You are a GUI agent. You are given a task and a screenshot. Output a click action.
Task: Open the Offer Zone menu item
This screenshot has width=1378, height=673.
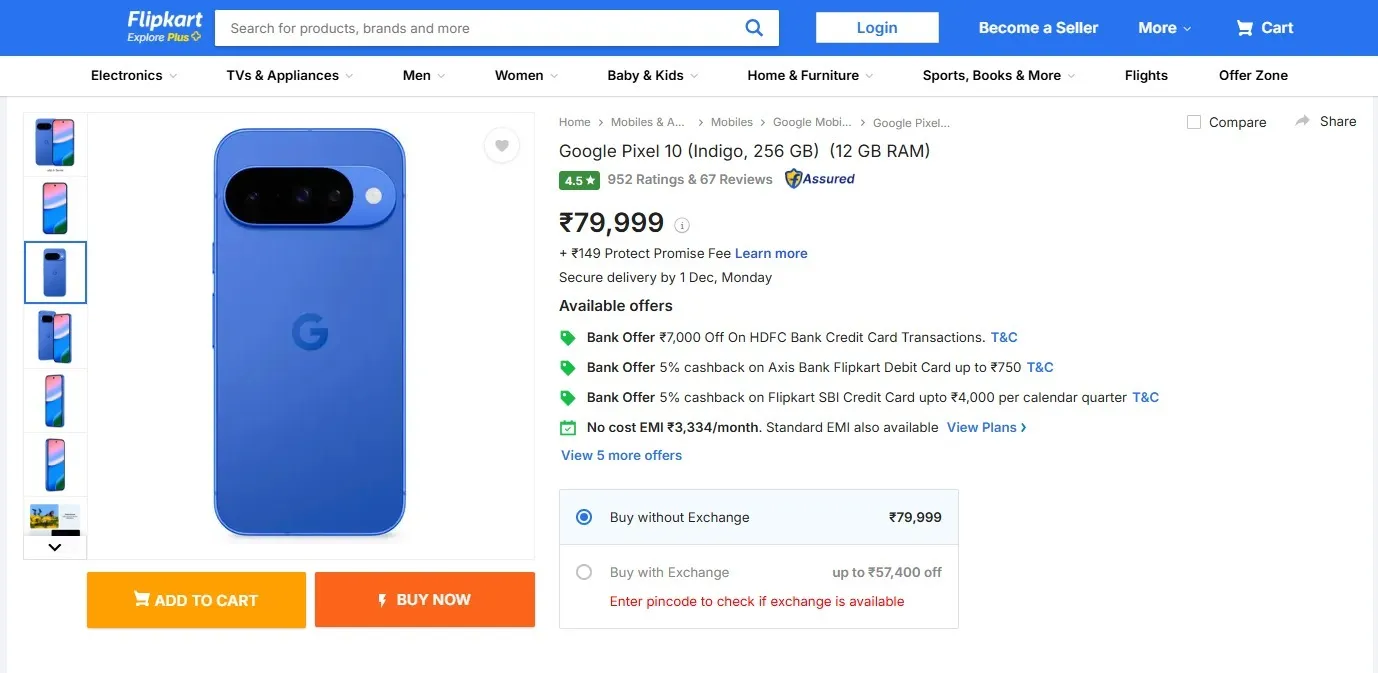[x=1253, y=75]
